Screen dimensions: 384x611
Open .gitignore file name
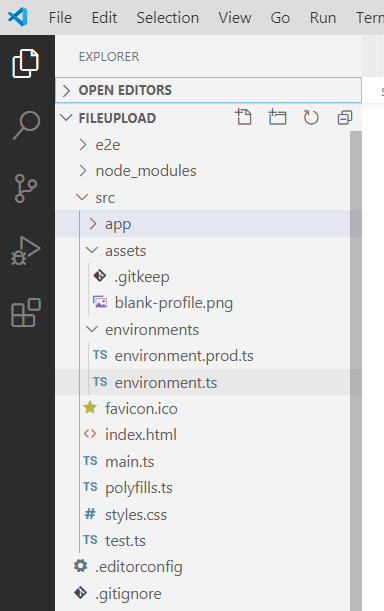128,594
